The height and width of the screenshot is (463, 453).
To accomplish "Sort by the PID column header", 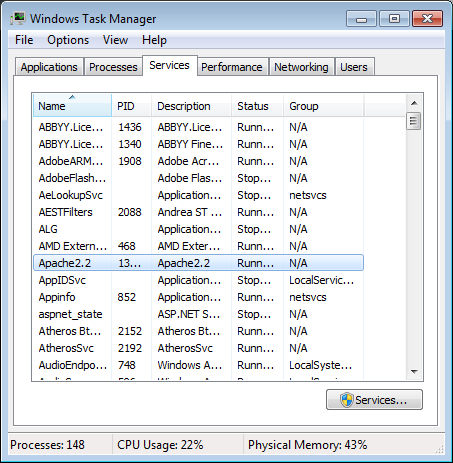I will [x=132, y=106].
